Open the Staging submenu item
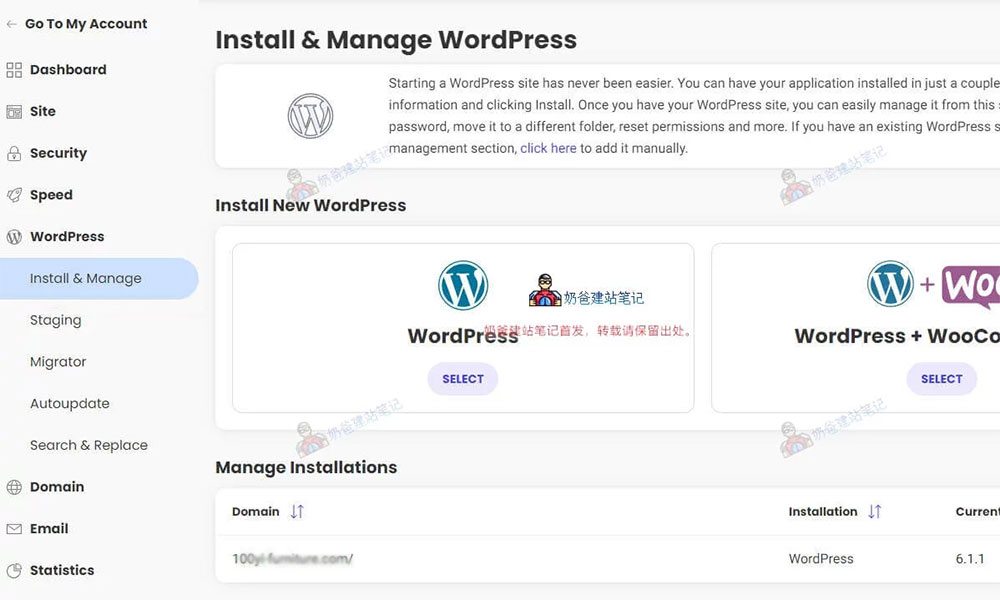The image size is (1000, 600). (56, 321)
